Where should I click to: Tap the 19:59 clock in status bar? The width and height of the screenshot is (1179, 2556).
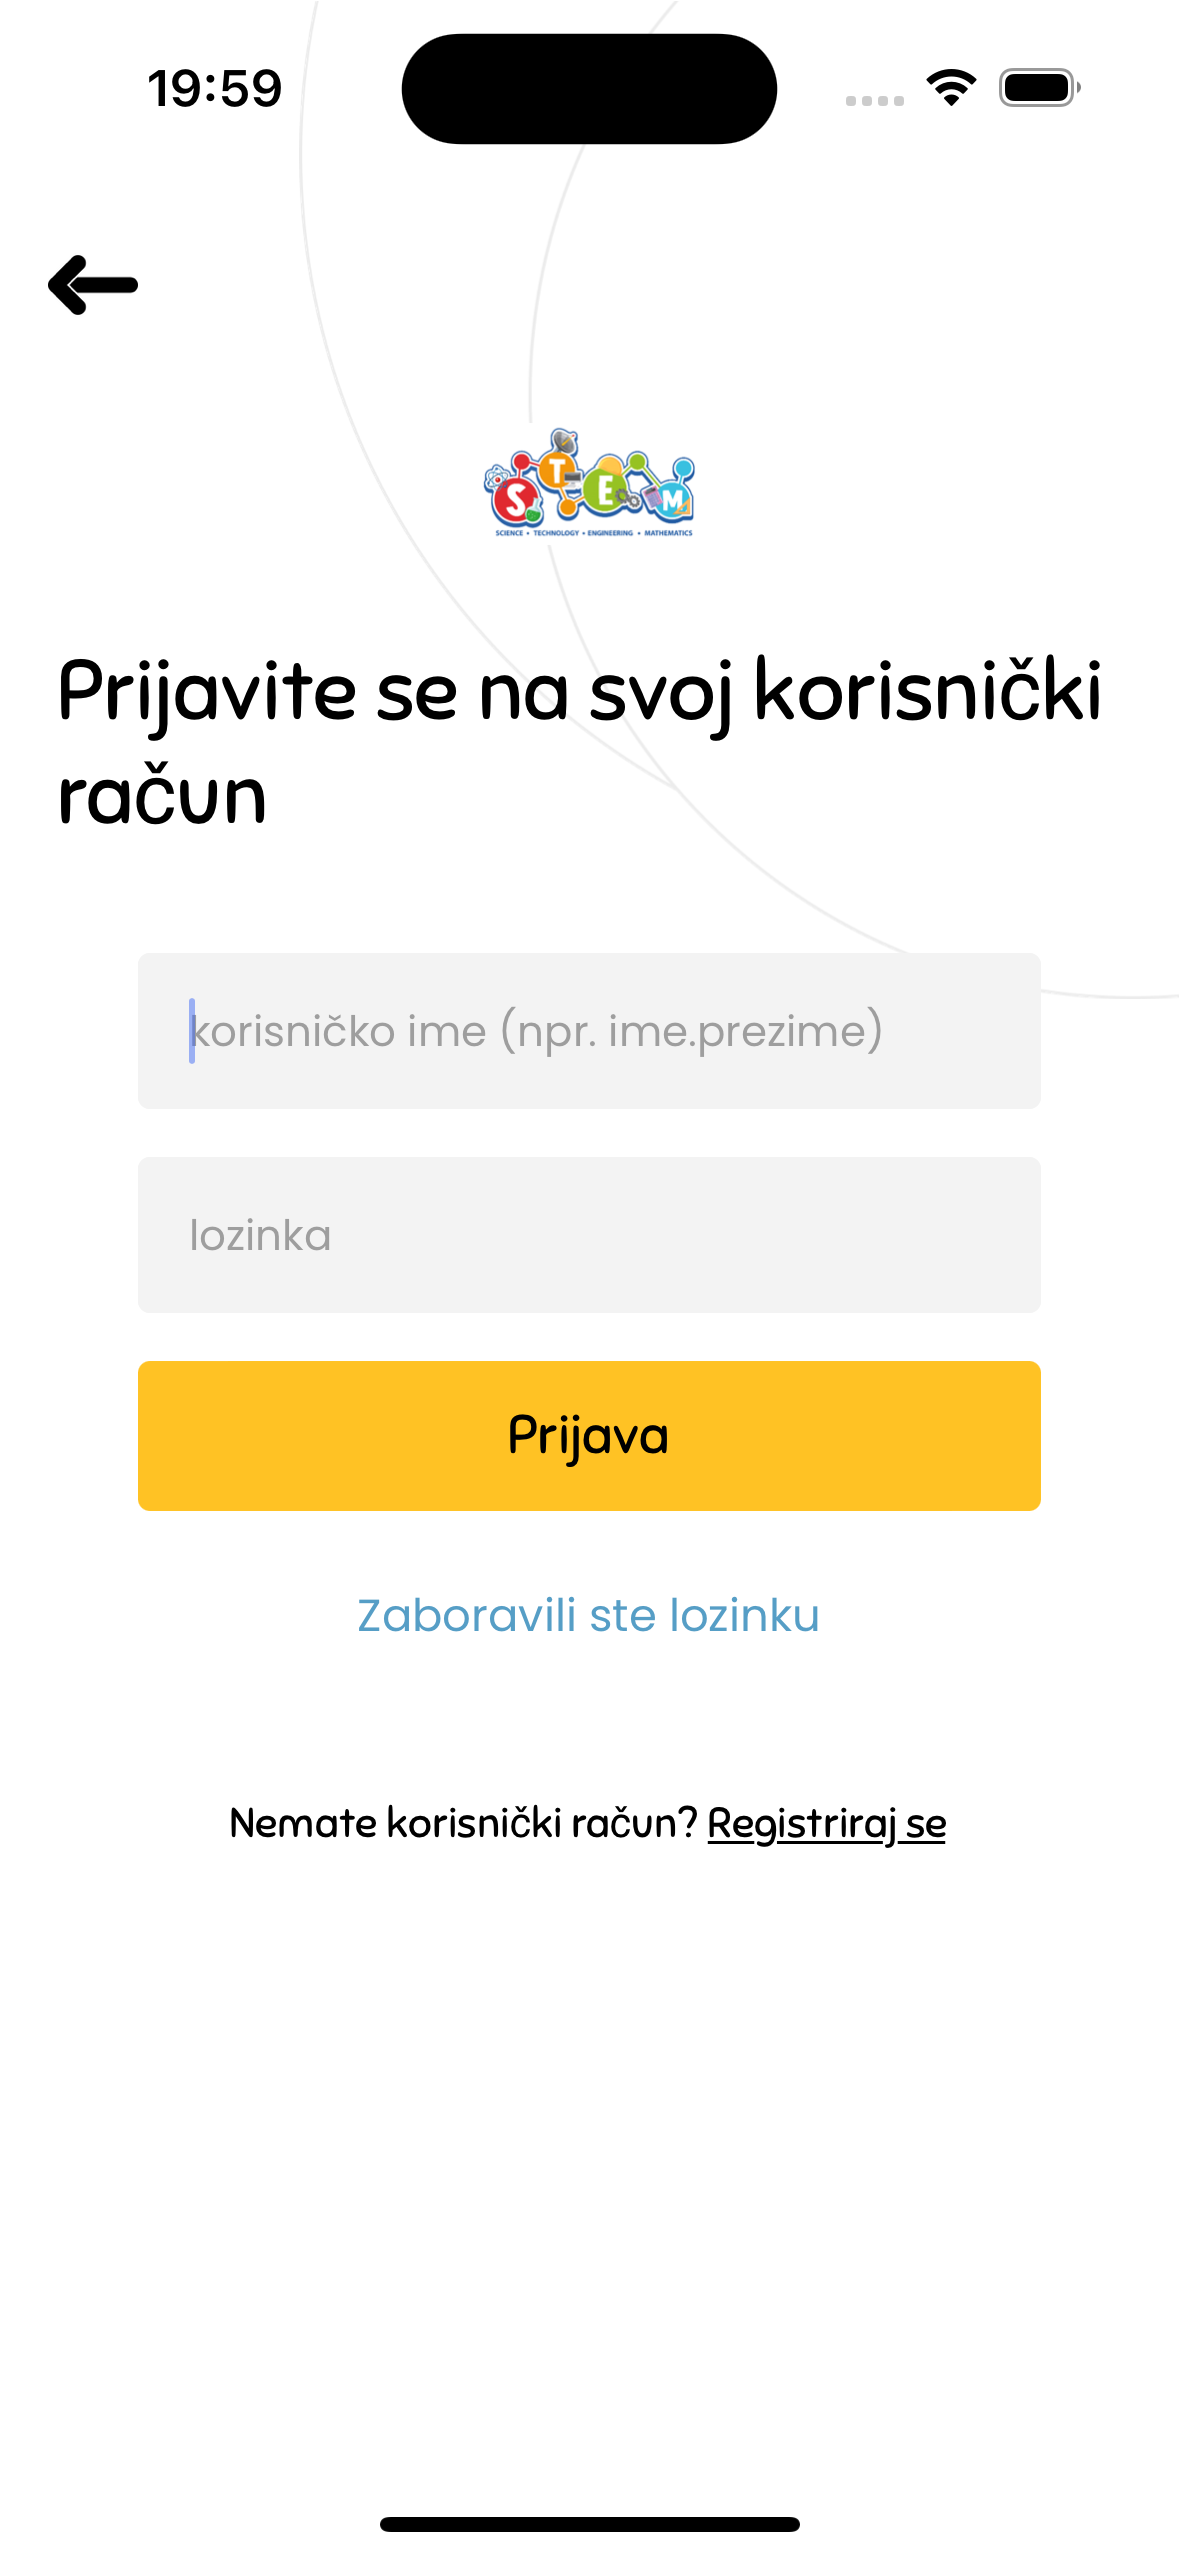pos(215,88)
